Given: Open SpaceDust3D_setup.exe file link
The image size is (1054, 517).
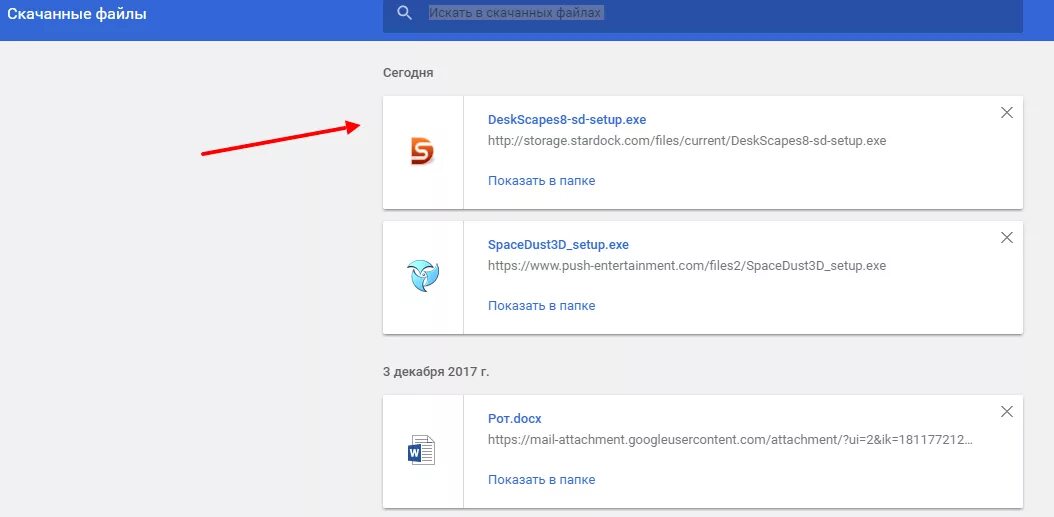Looking at the screenshot, I should 558,245.
